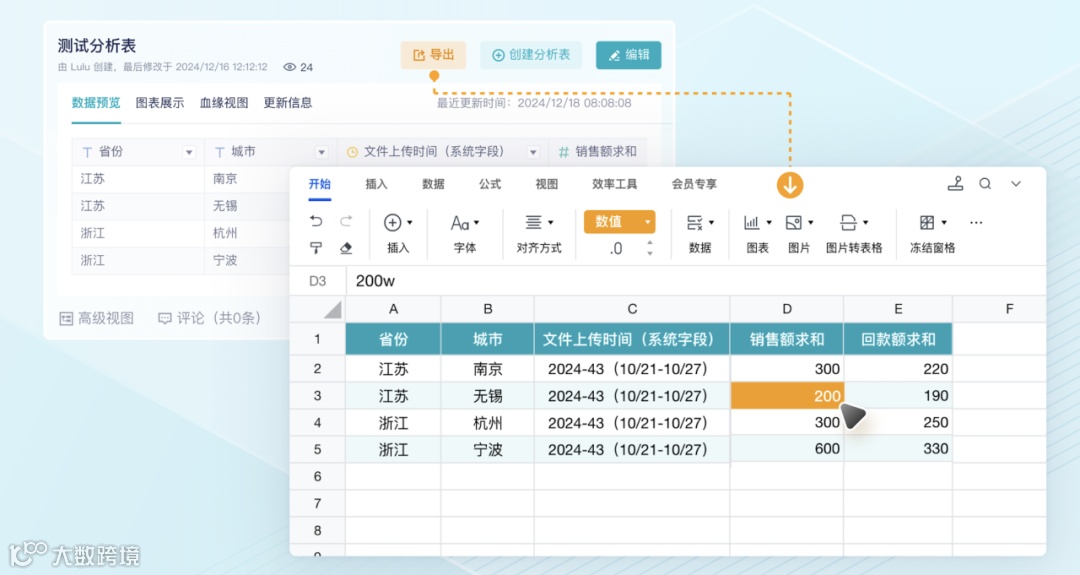Click the decimal places .0 icon
This screenshot has height=575, width=1080.
click(x=616, y=249)
